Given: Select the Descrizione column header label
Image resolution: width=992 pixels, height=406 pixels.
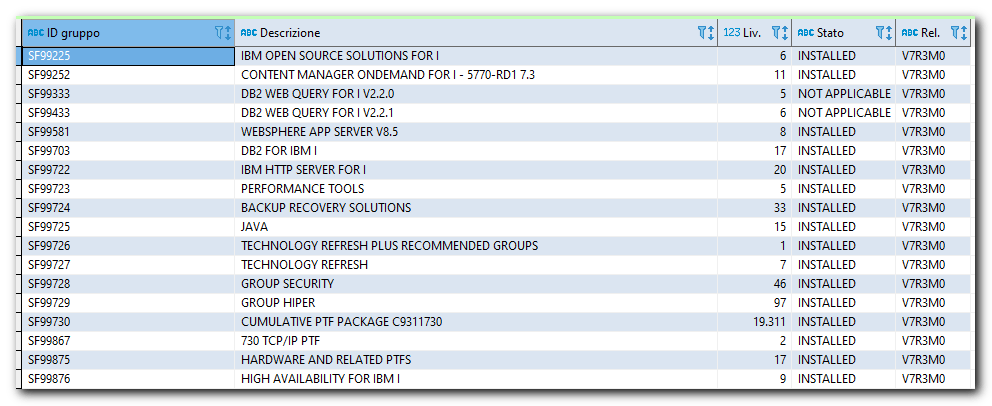Looking at the screenshot, I should (290, 33).
